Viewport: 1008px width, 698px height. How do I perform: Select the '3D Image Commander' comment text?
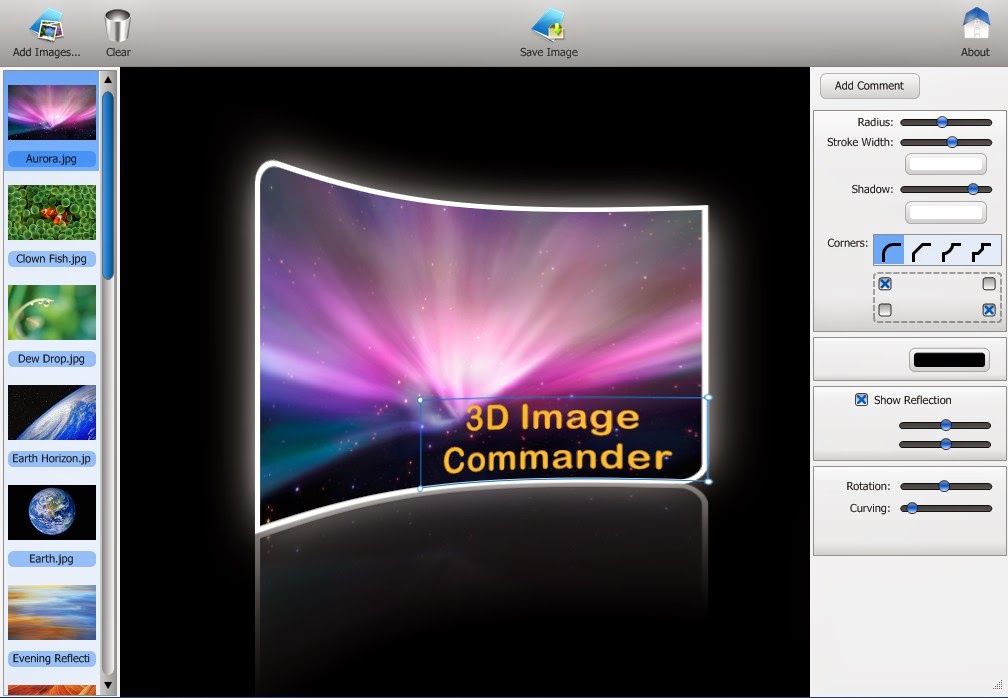(557, 438)
